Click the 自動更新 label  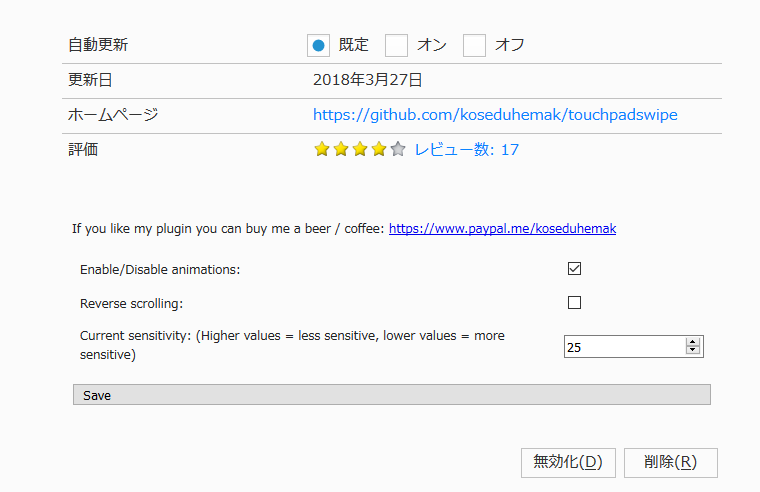coord(98,45)
